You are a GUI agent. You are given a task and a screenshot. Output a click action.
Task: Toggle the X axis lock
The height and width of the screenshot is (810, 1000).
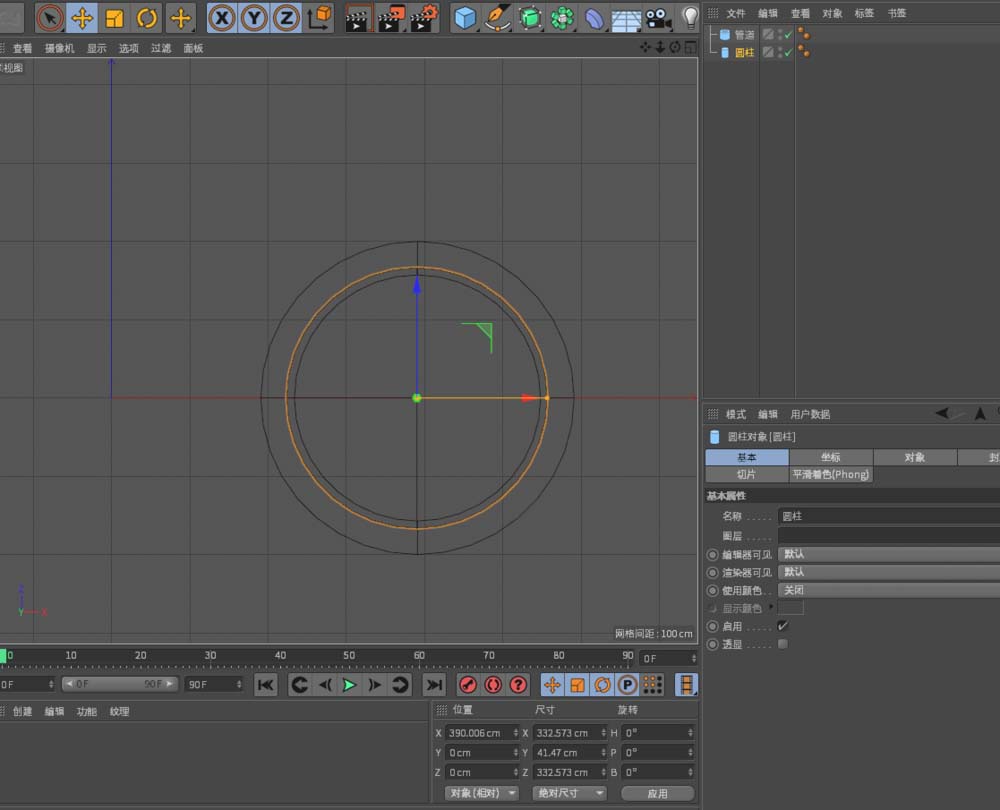[222, 17]
